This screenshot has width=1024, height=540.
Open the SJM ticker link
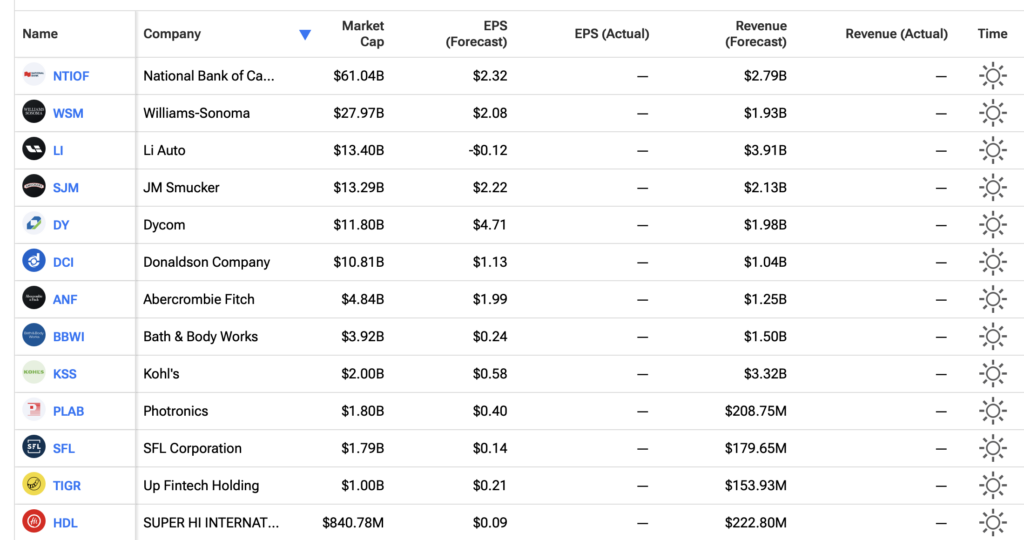coord(65,187)
